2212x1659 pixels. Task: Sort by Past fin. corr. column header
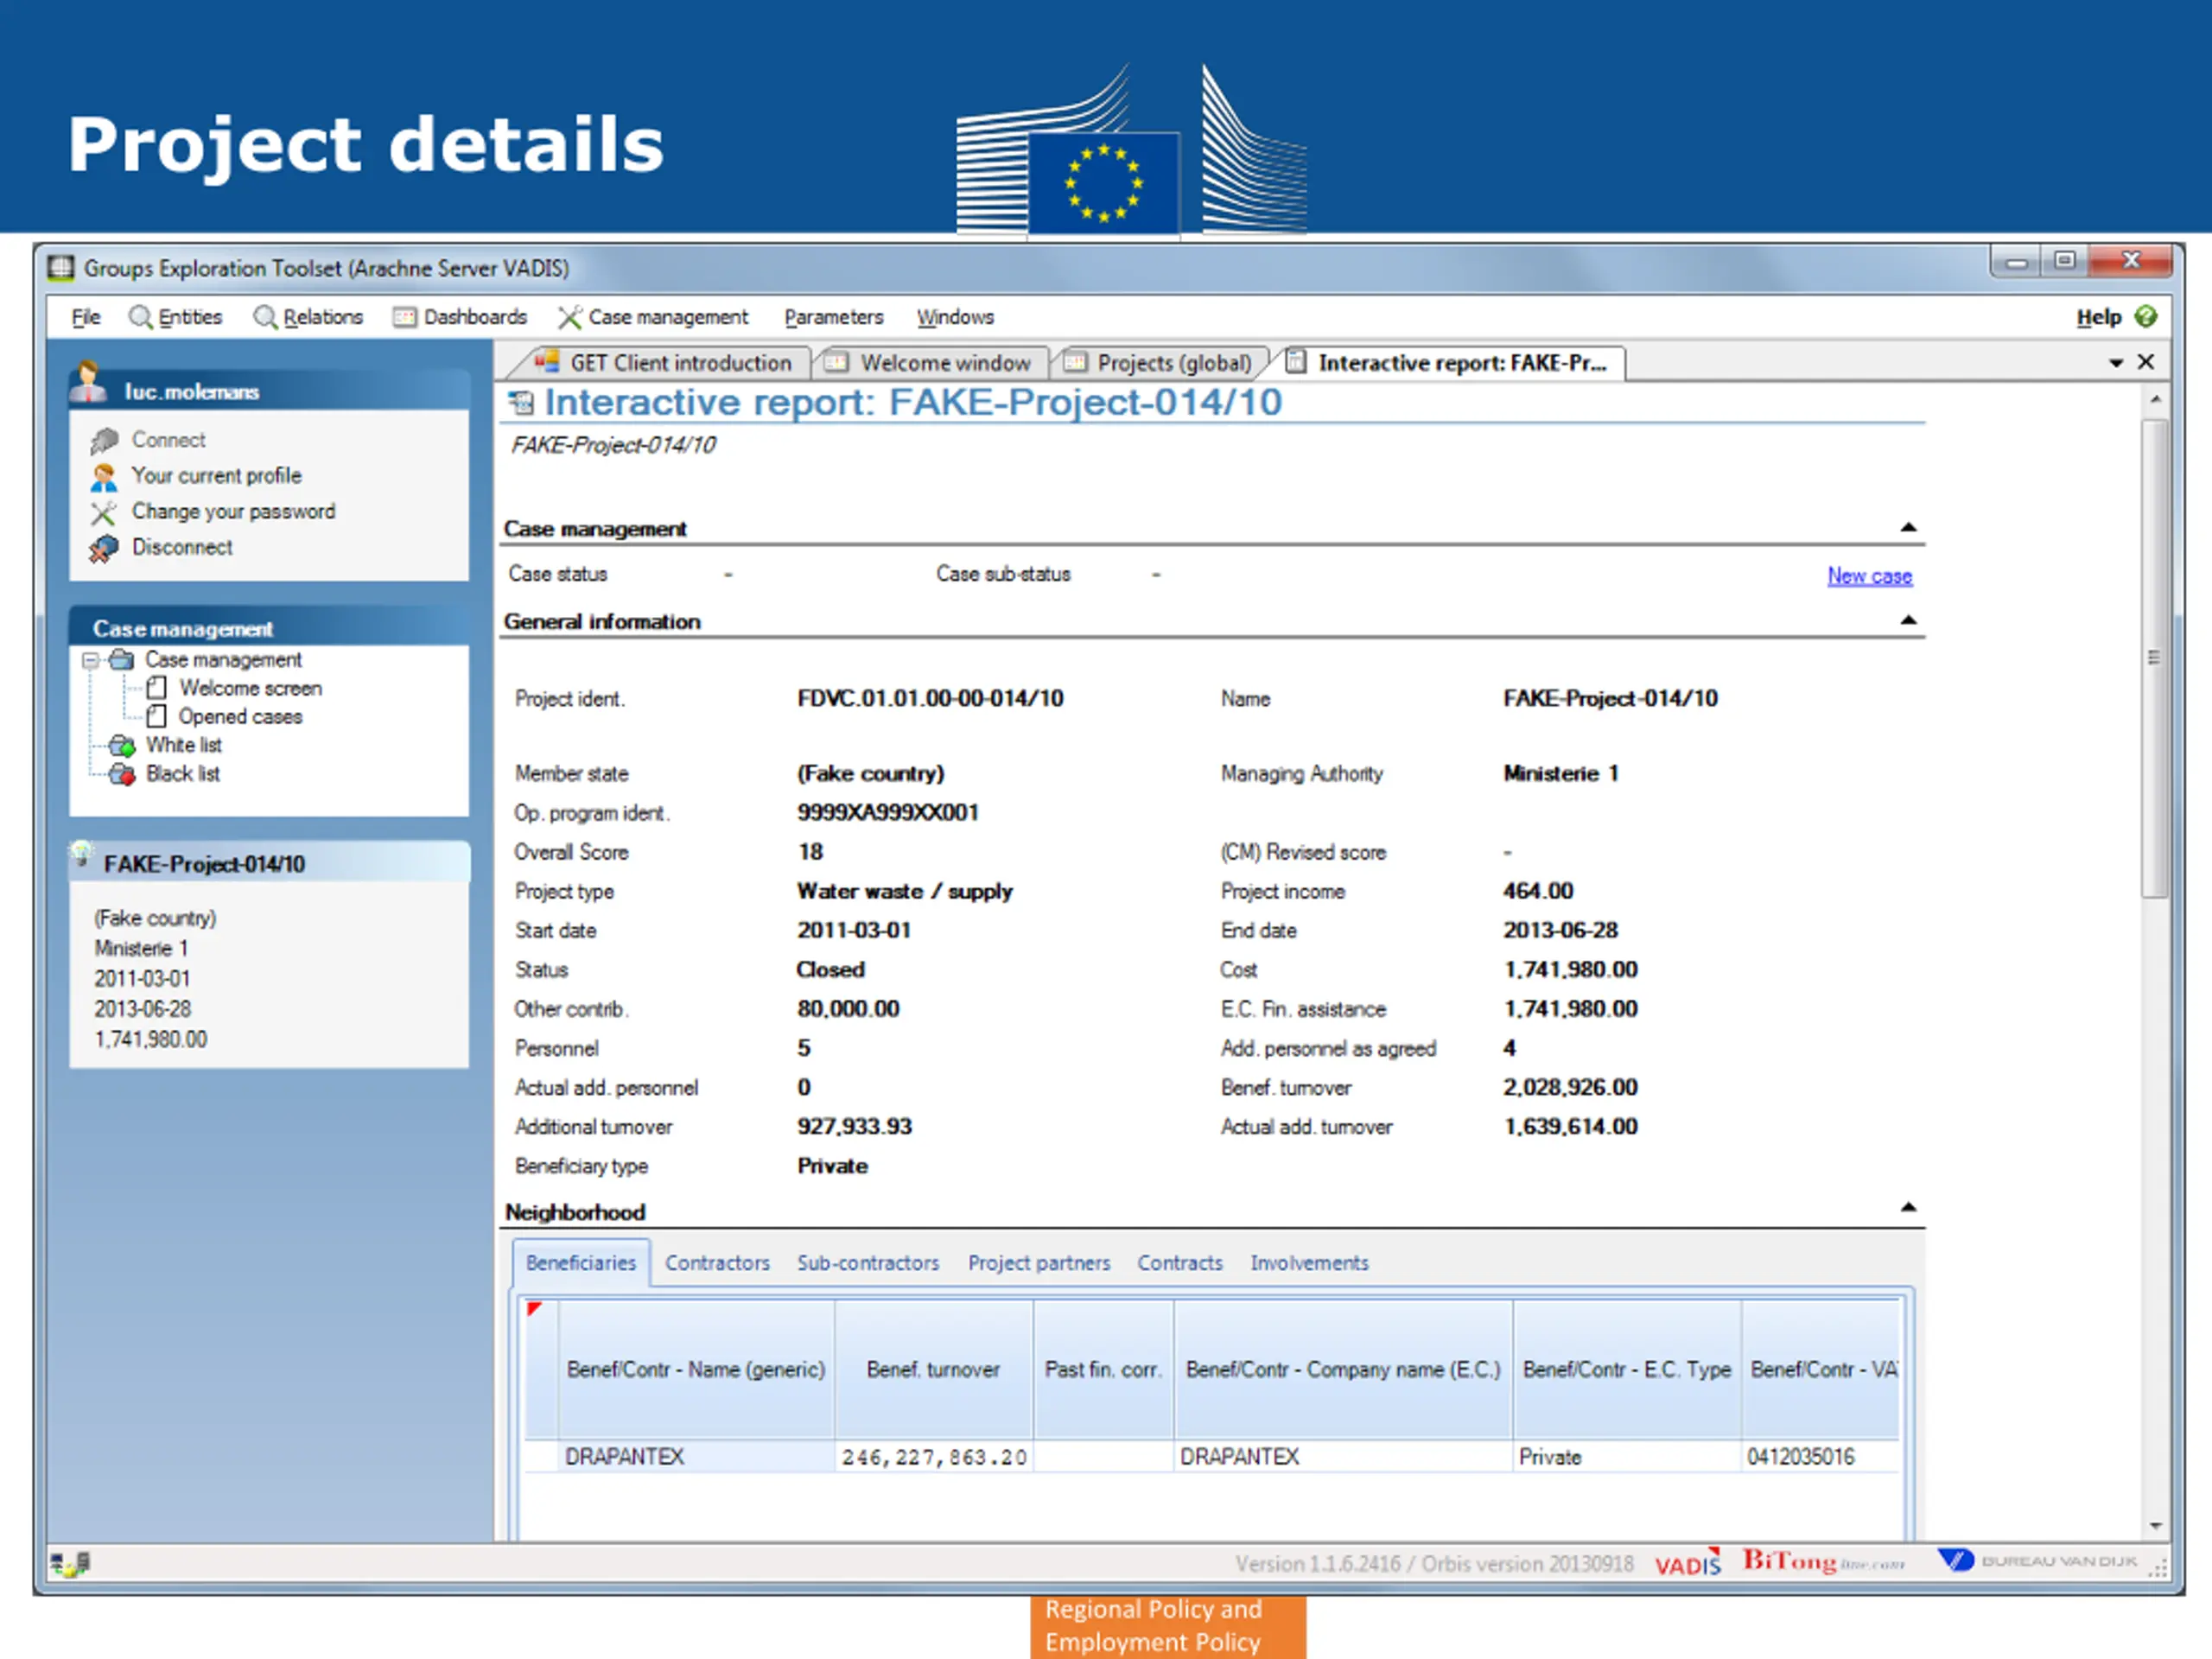tap(1103, 1369)
